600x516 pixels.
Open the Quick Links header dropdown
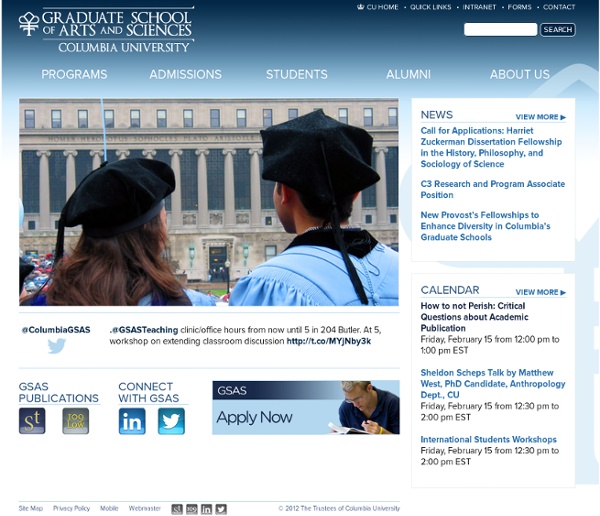point(430,7)
